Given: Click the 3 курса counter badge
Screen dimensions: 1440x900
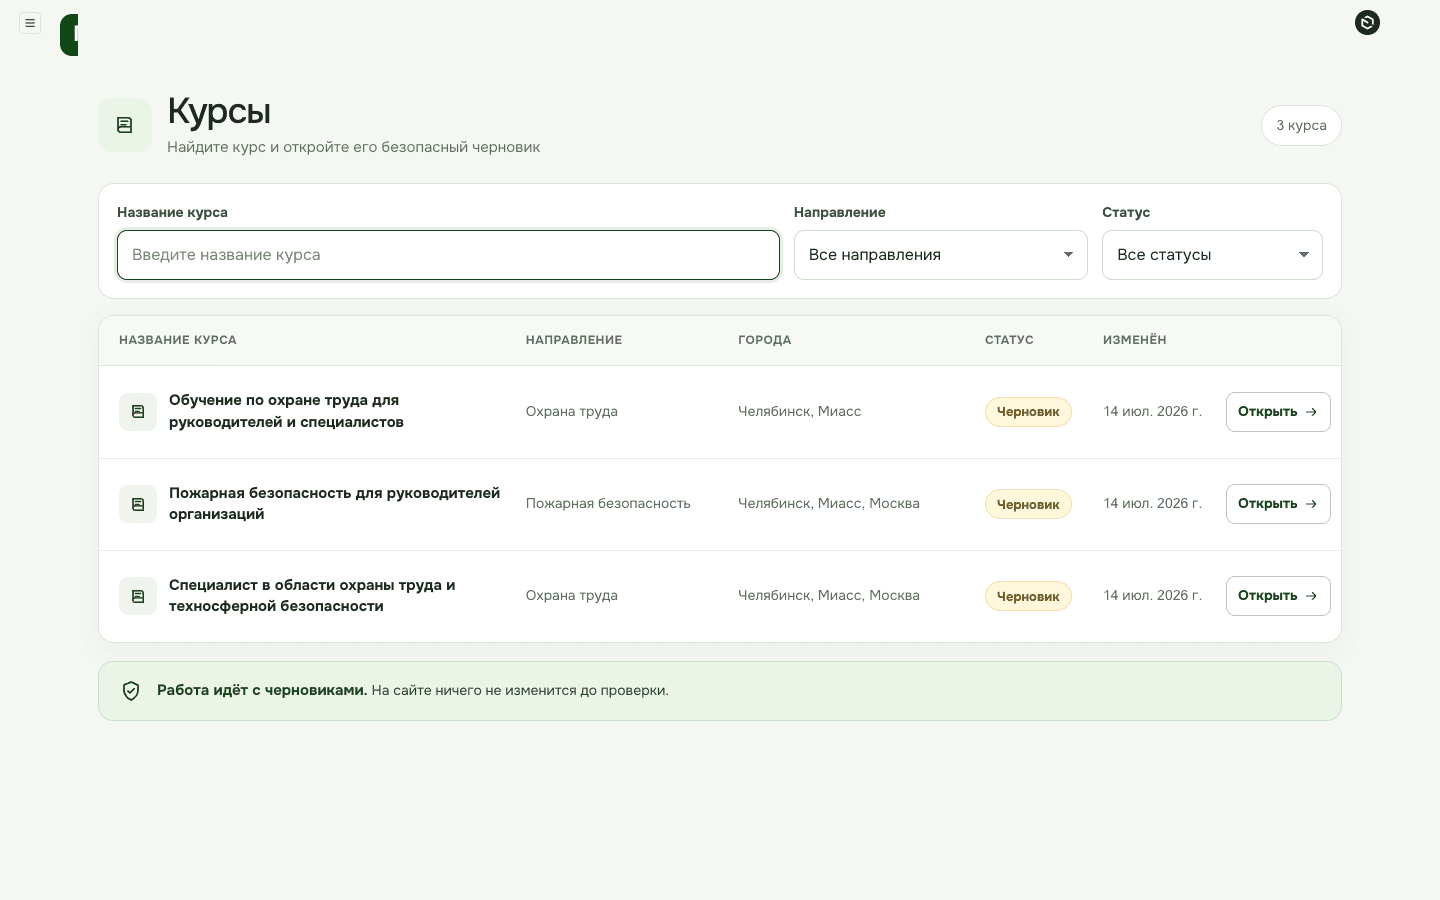Looking at the screenshot, I should pos(1301,125).
